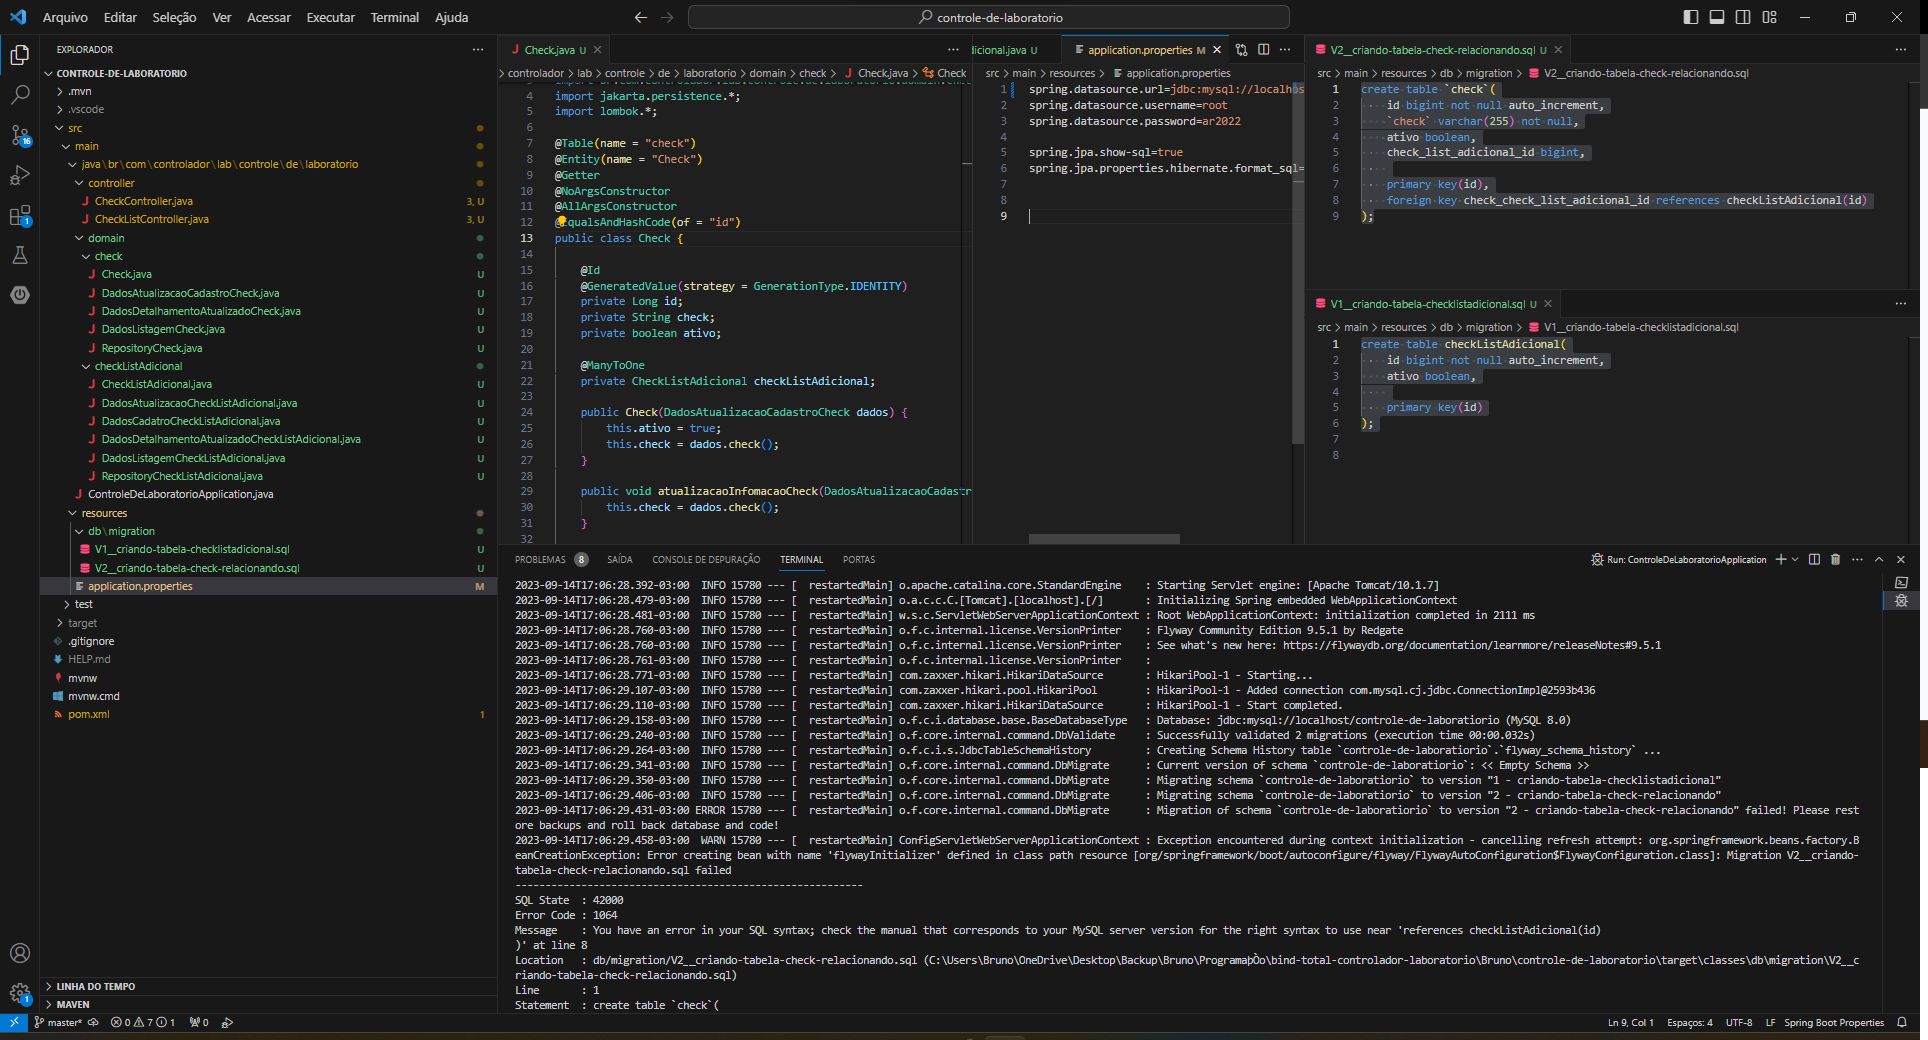The image size is (1928, 1040).
Task: Kill the terminal with the trash icon
Action: pos(1835,559)
